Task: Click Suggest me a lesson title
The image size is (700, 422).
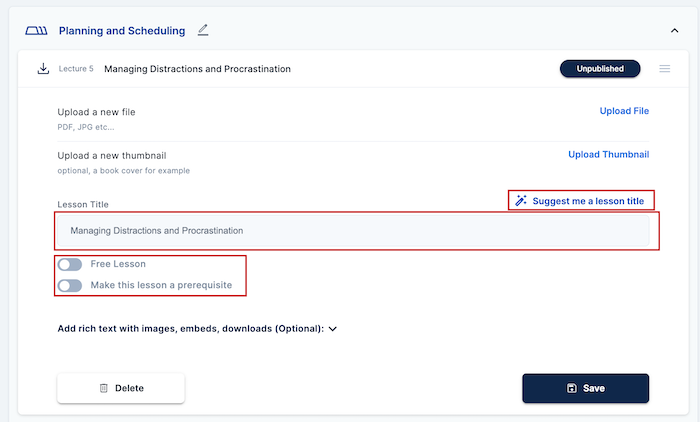Action: click(x=588, y=201)
